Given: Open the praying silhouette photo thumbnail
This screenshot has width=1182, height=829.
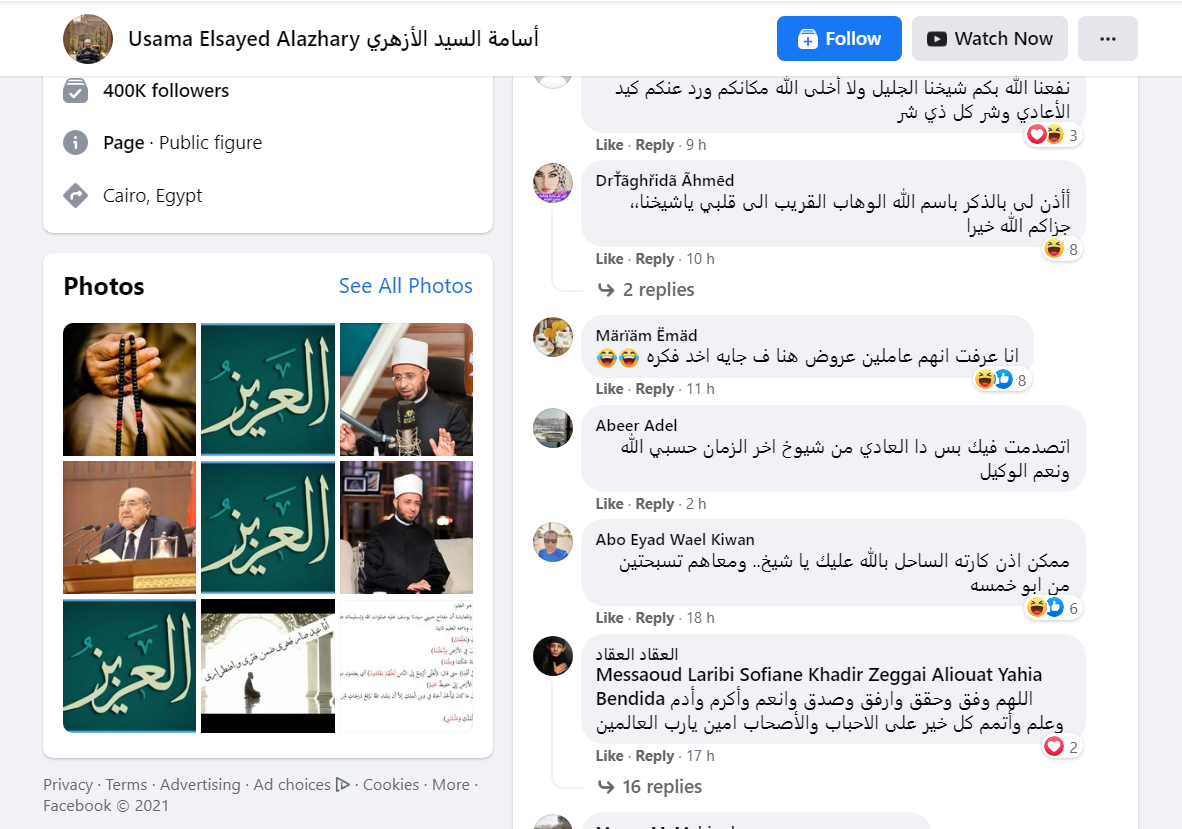Looking at the screenshot, I should pos(268,666).
